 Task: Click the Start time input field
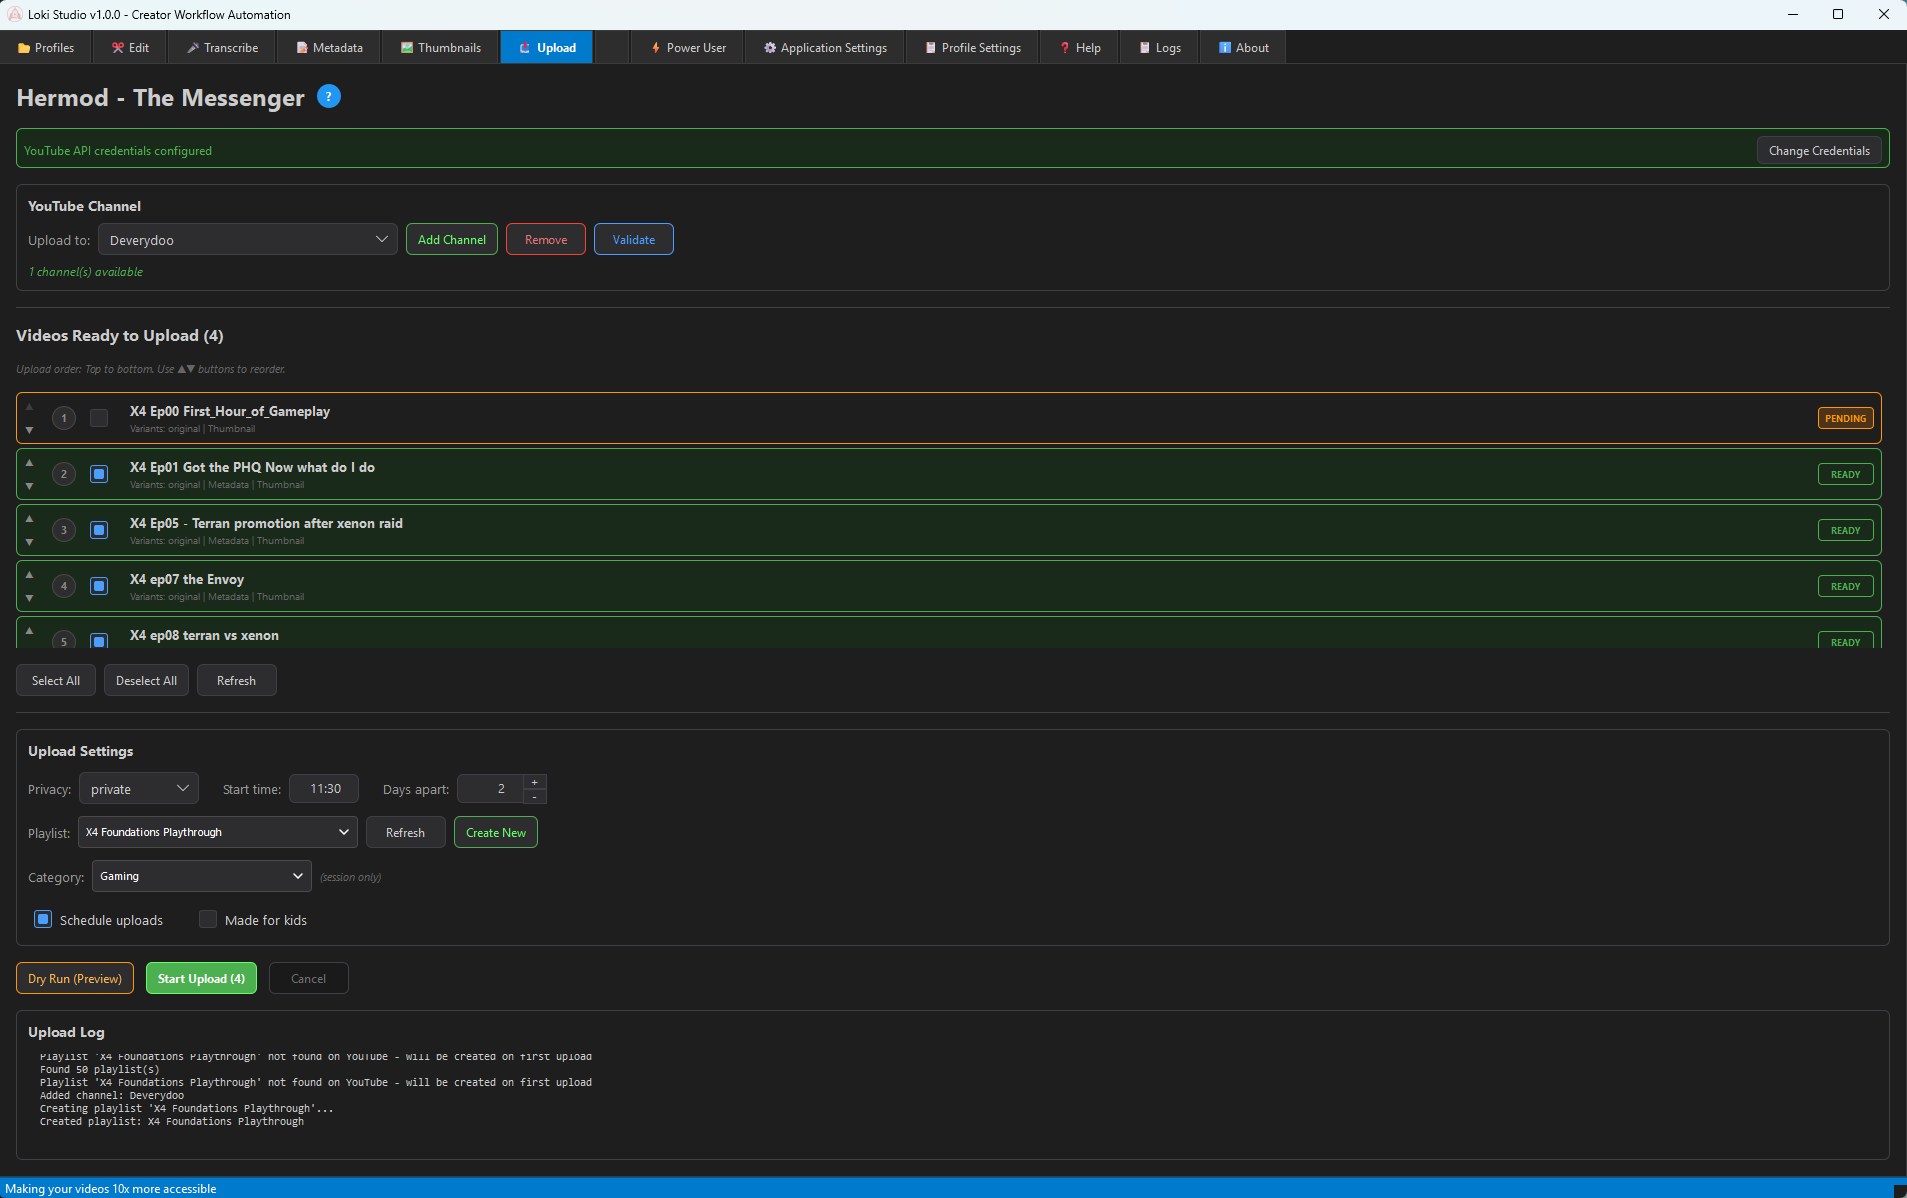click(x=324, y=789)
